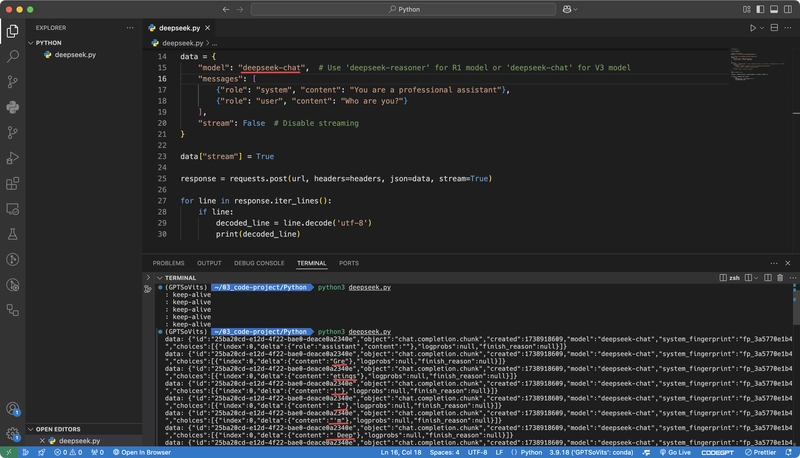Click the LF end-of-line indicator
Image resolution: width=800 pixels, height=458 pixels.
(x=499, y=452)
